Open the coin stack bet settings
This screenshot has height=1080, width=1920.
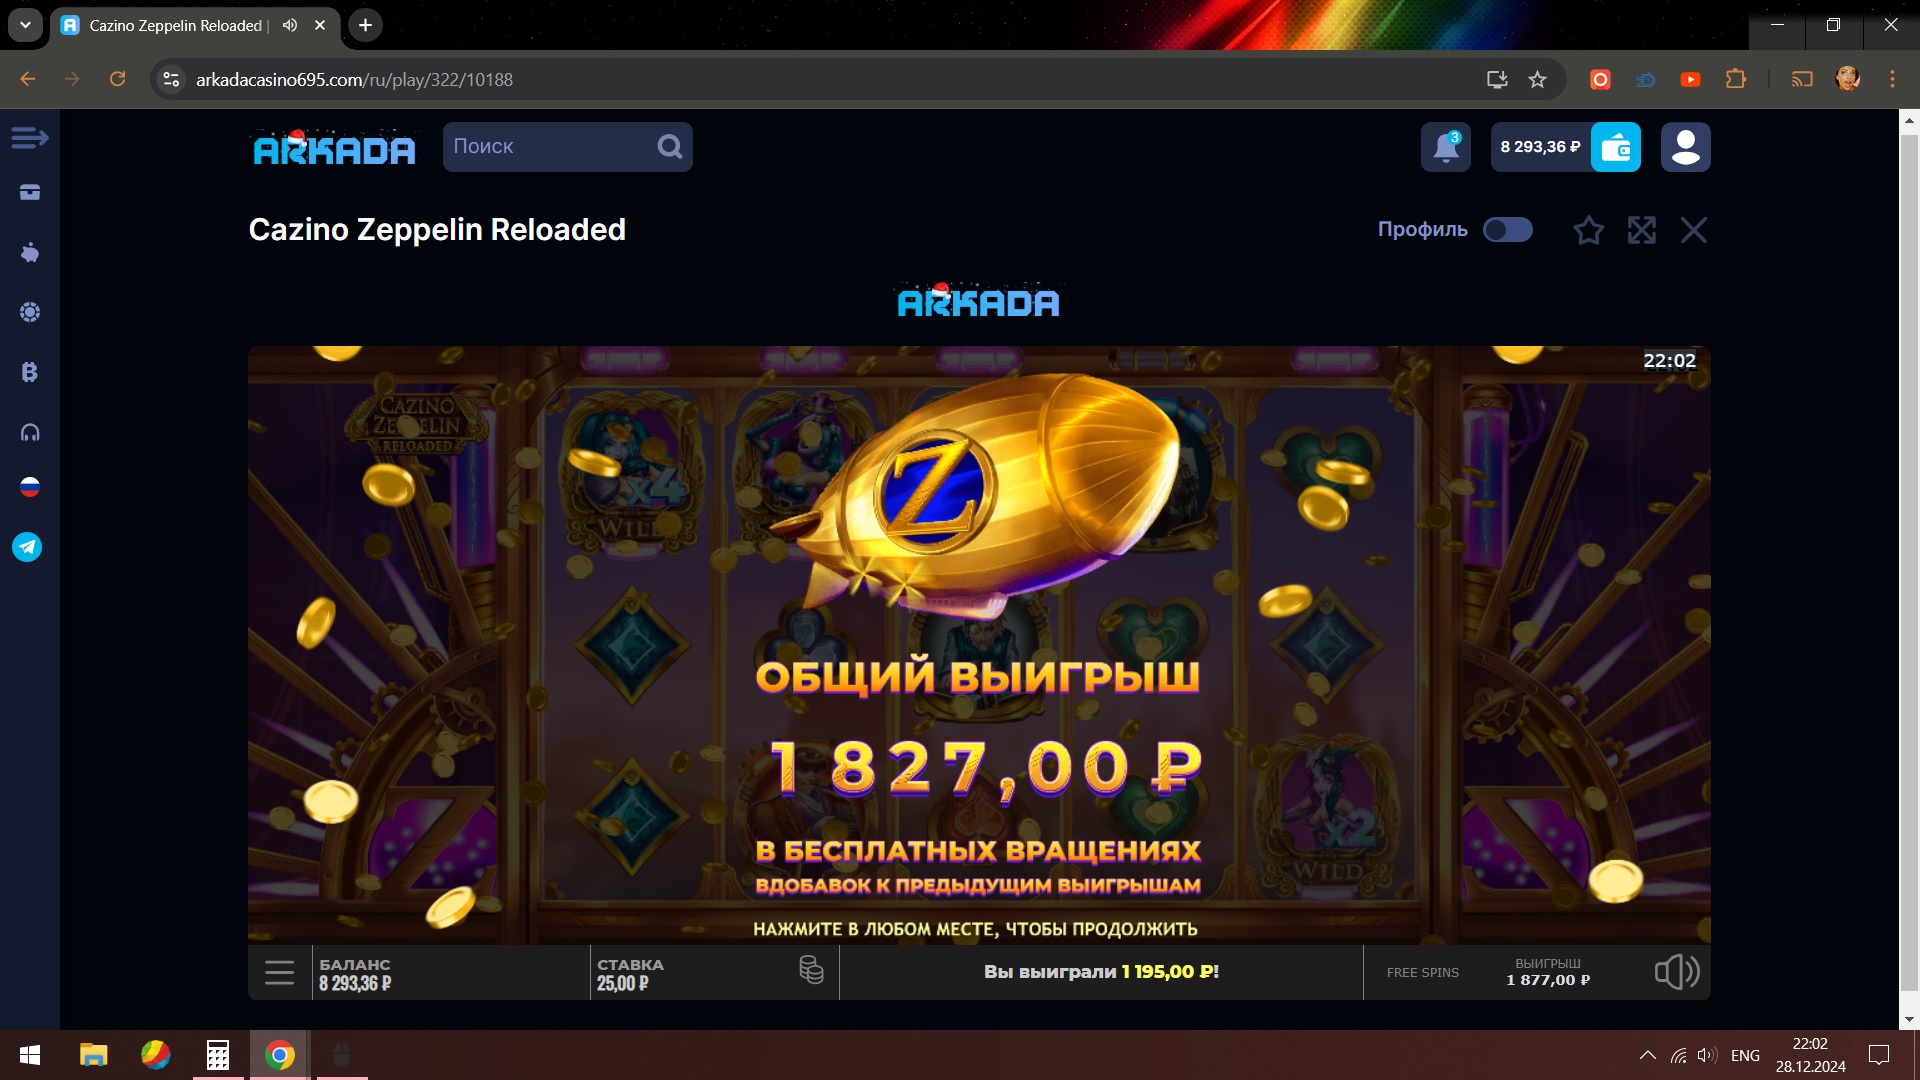812,970
